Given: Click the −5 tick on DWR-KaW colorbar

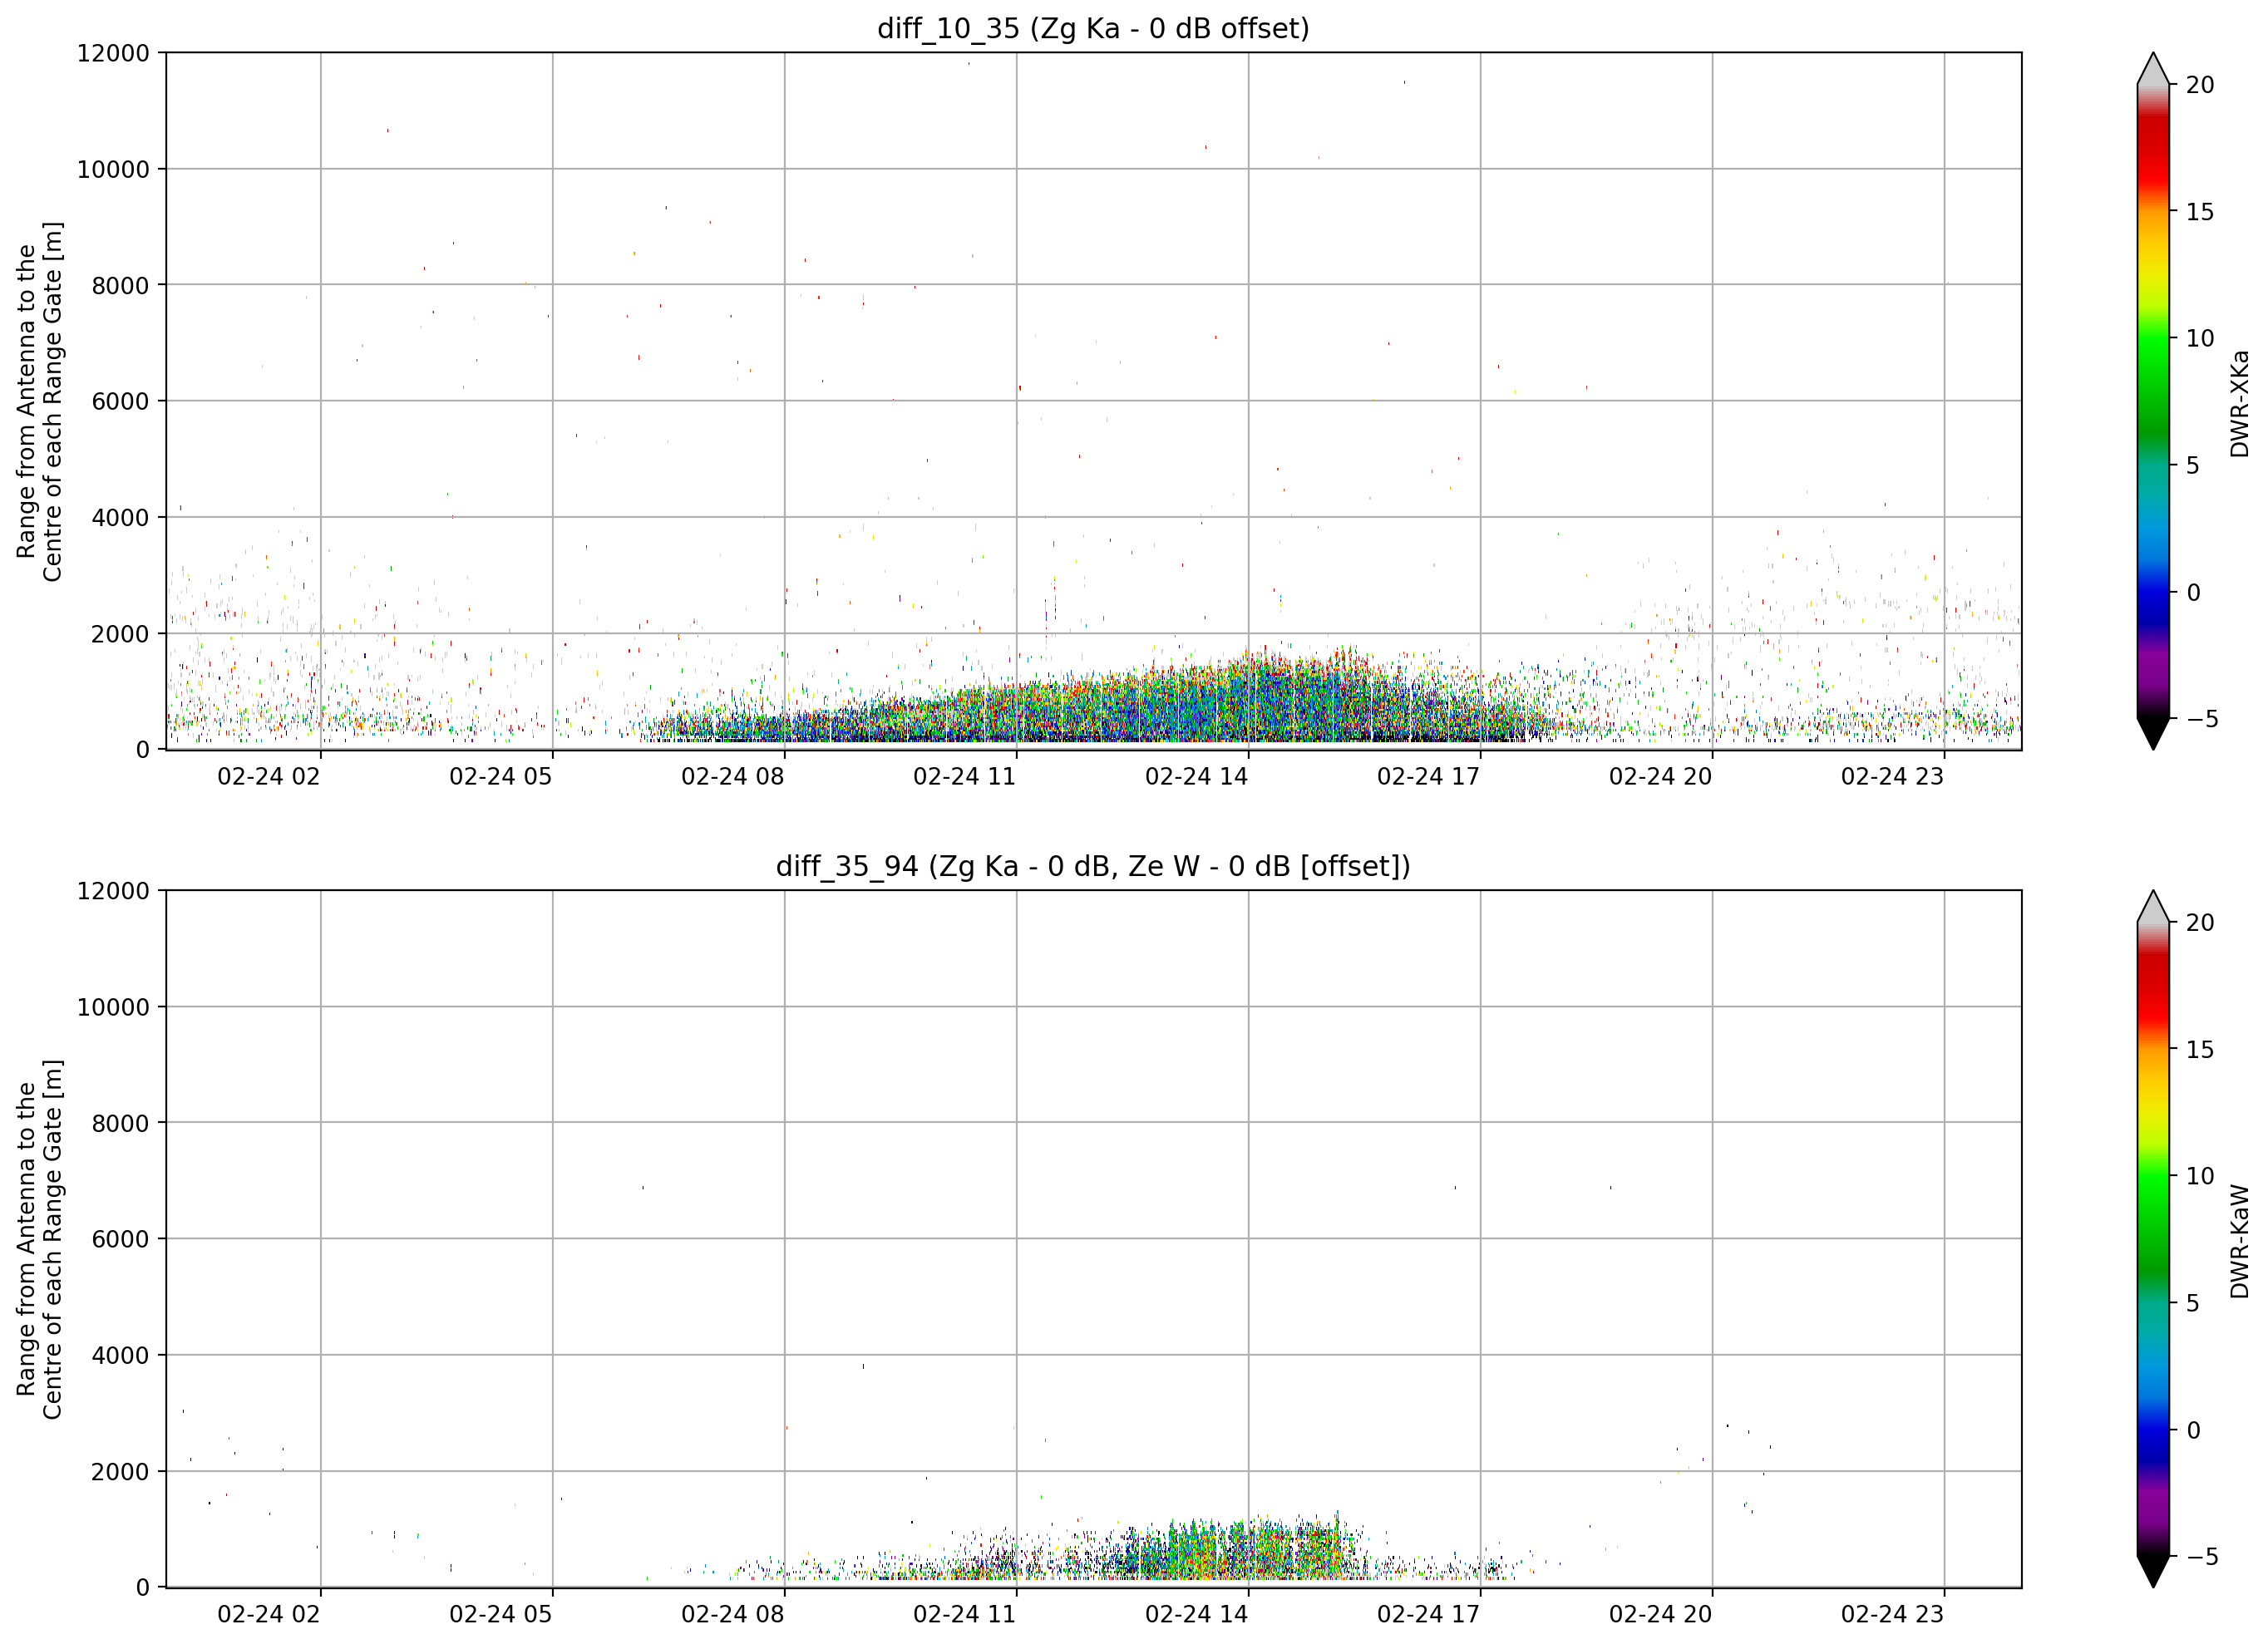Looking at the screenshot, I should click(2201, 1557).
